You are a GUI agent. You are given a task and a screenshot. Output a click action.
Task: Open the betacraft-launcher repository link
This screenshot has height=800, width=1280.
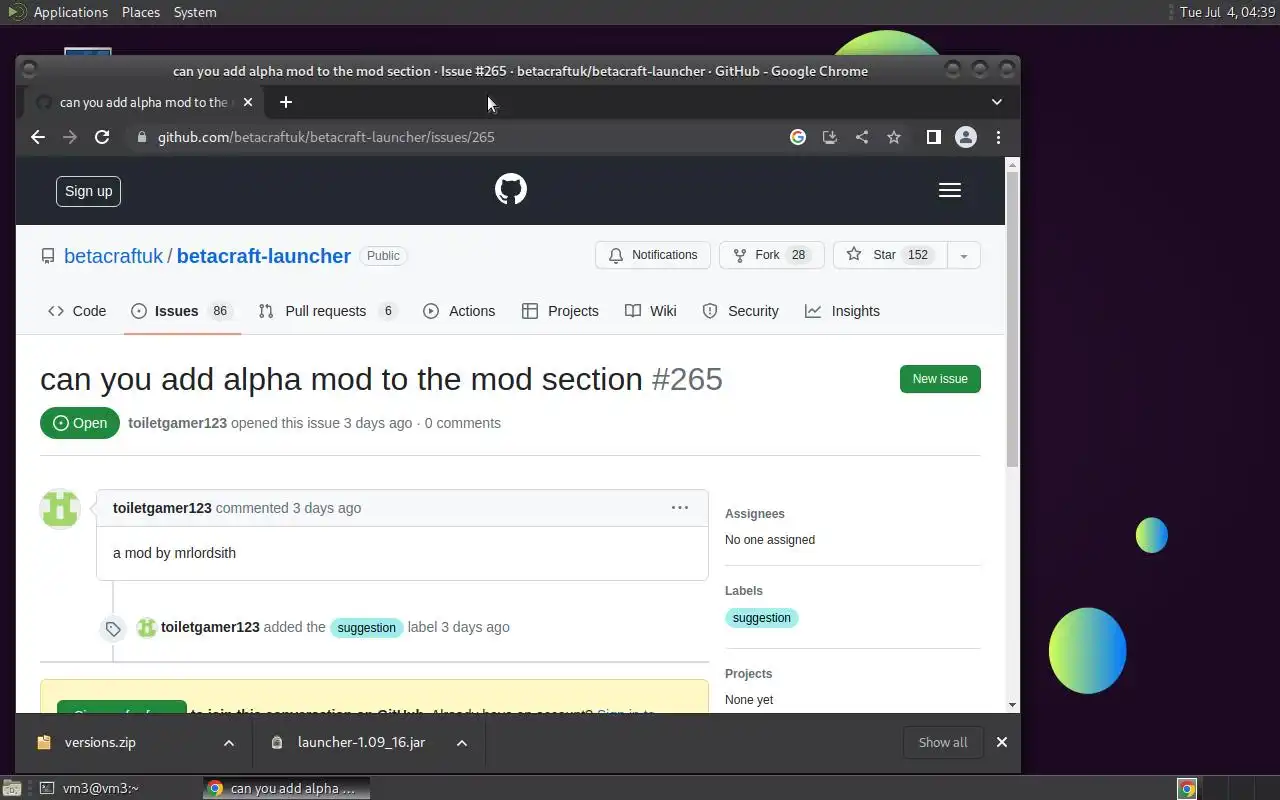click(x=264, y=256)
